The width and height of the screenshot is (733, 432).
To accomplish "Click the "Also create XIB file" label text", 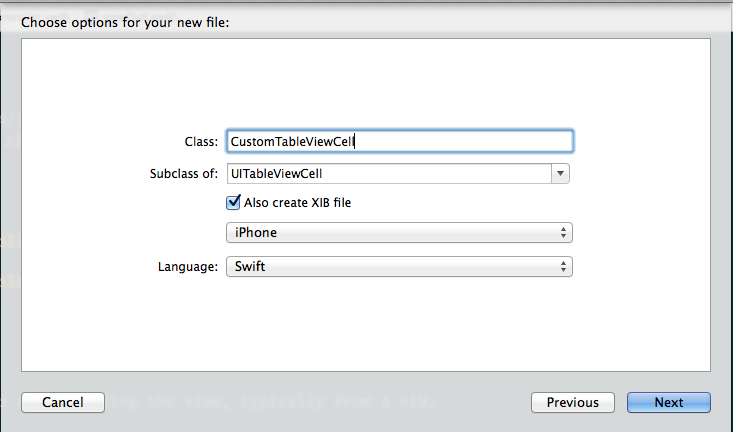I will [x=297, y=202].
